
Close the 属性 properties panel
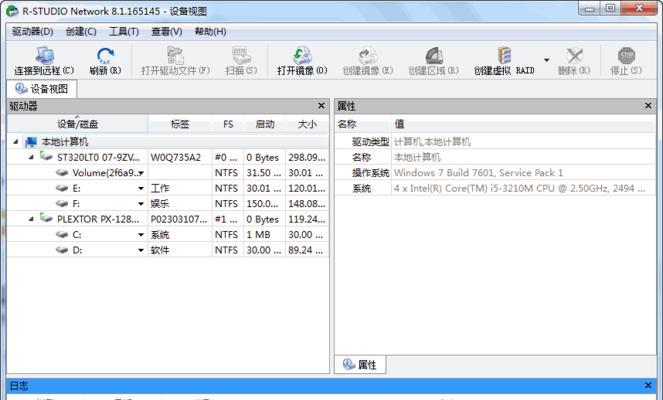[x=648, y=106]
